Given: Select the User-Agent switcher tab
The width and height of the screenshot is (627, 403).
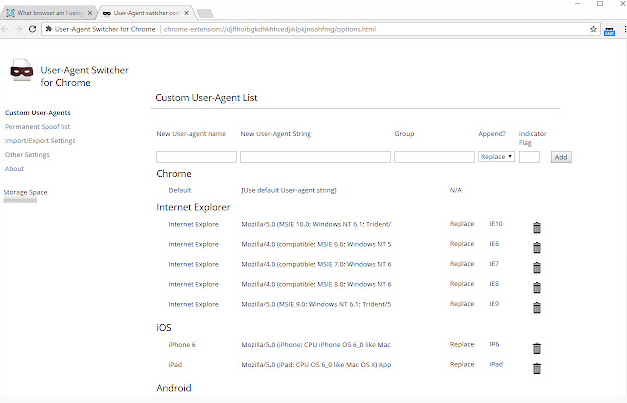Looking at the screenshot, I should [x=146, y=13].
